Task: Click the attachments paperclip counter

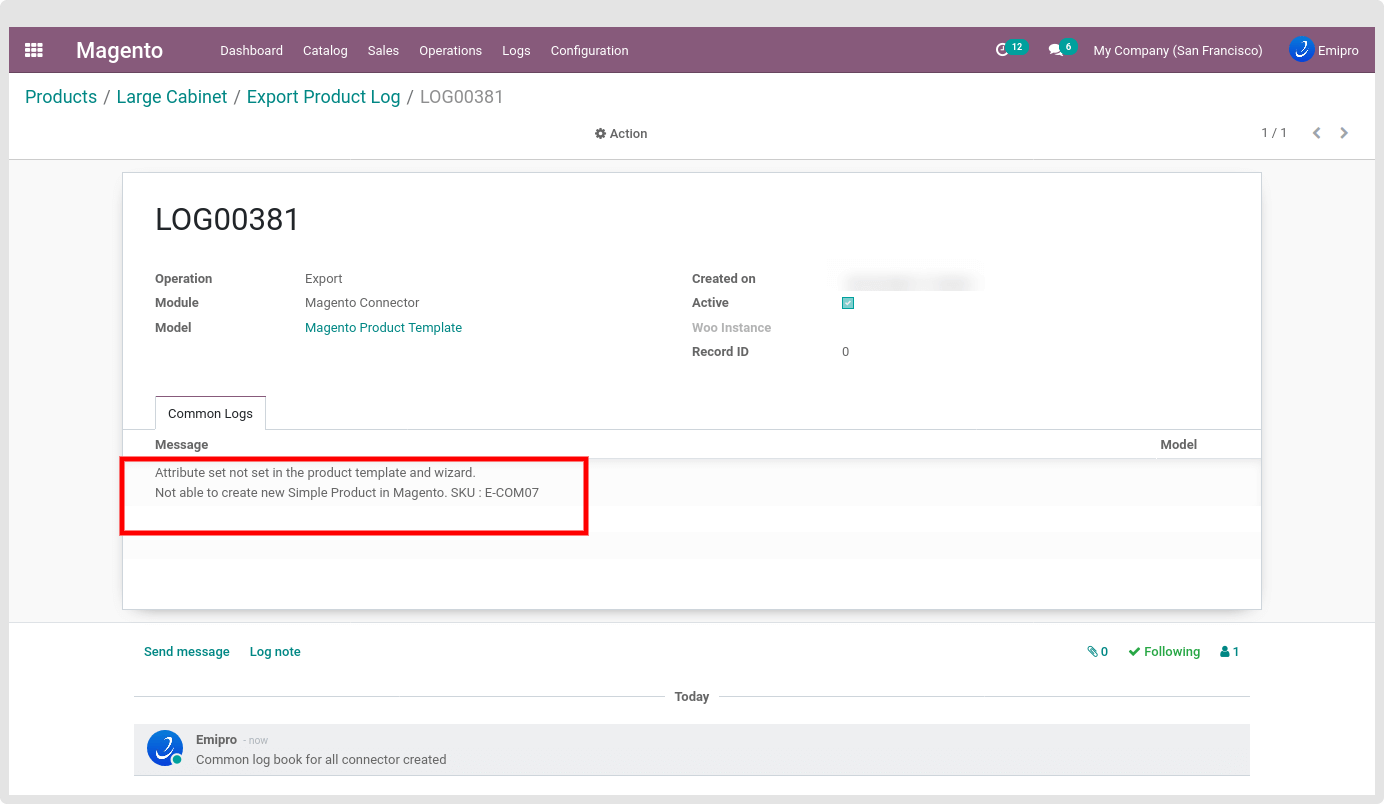Action: coord(1097,652)
